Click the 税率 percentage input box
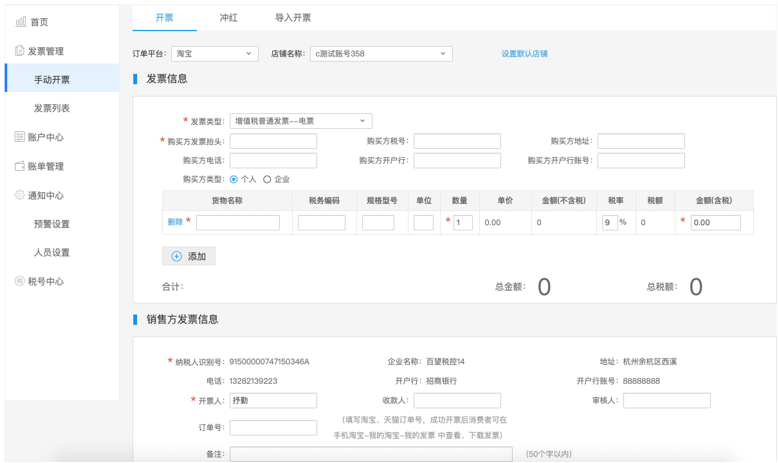 pyautogui.click(x=610, y=222)
